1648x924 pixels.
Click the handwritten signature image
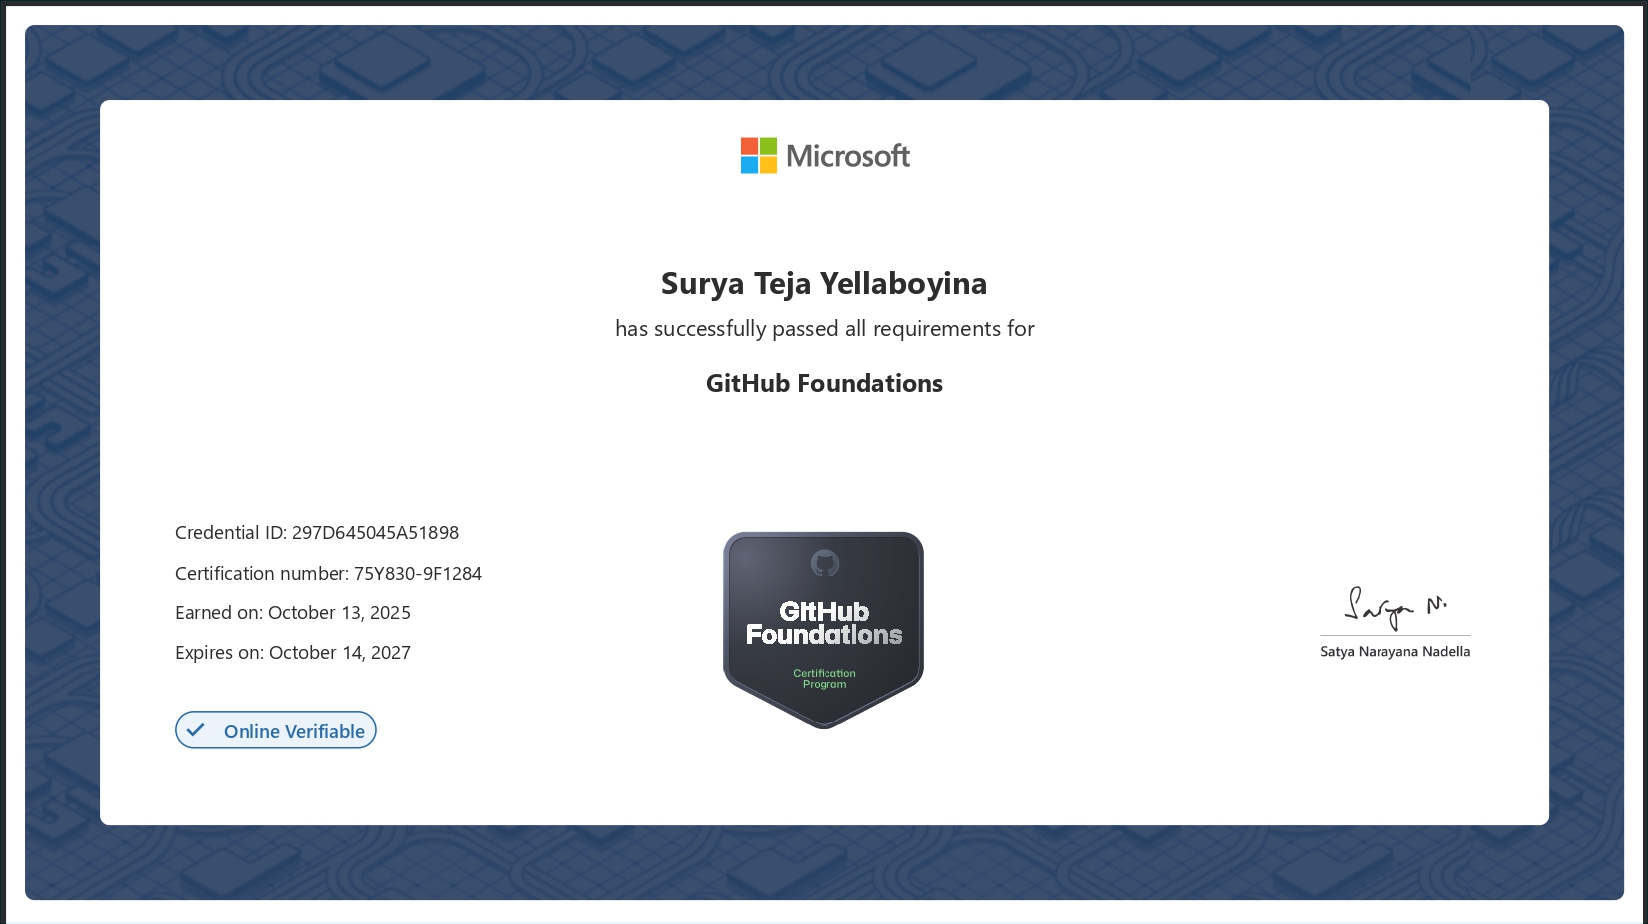(x=1394, y=607)
